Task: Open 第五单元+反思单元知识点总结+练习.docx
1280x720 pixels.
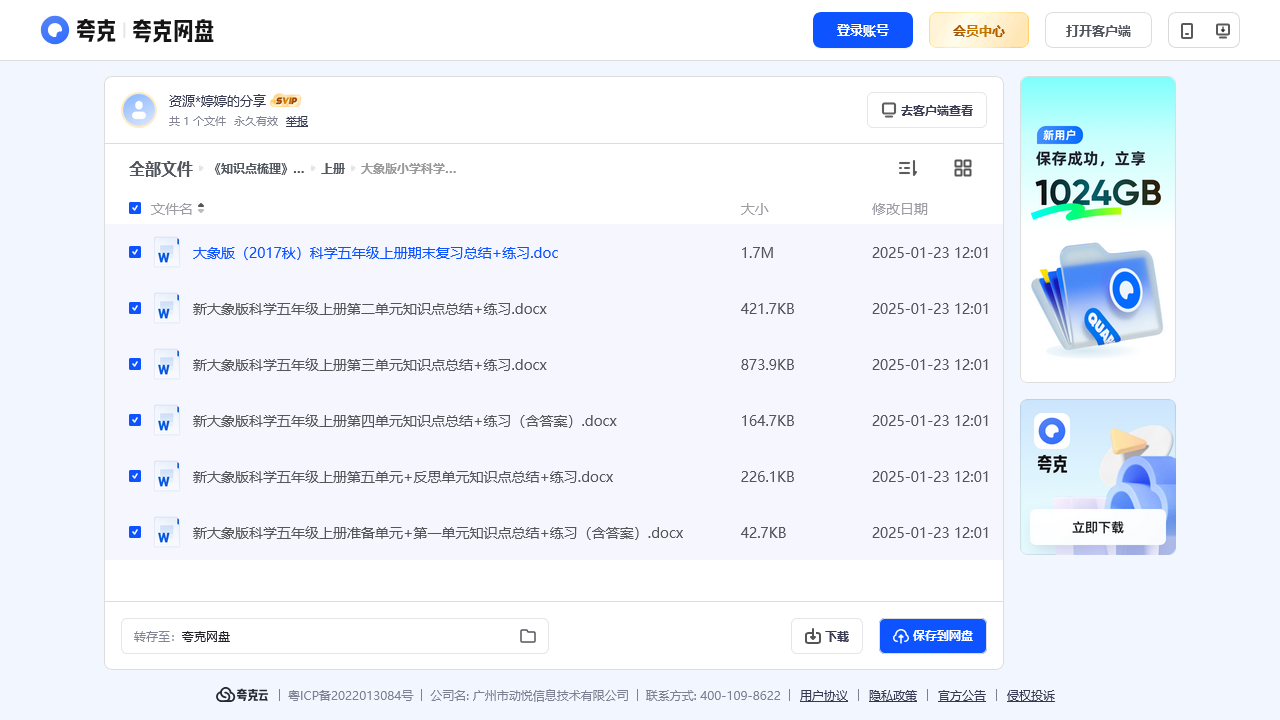Action: tap(403, 477)
